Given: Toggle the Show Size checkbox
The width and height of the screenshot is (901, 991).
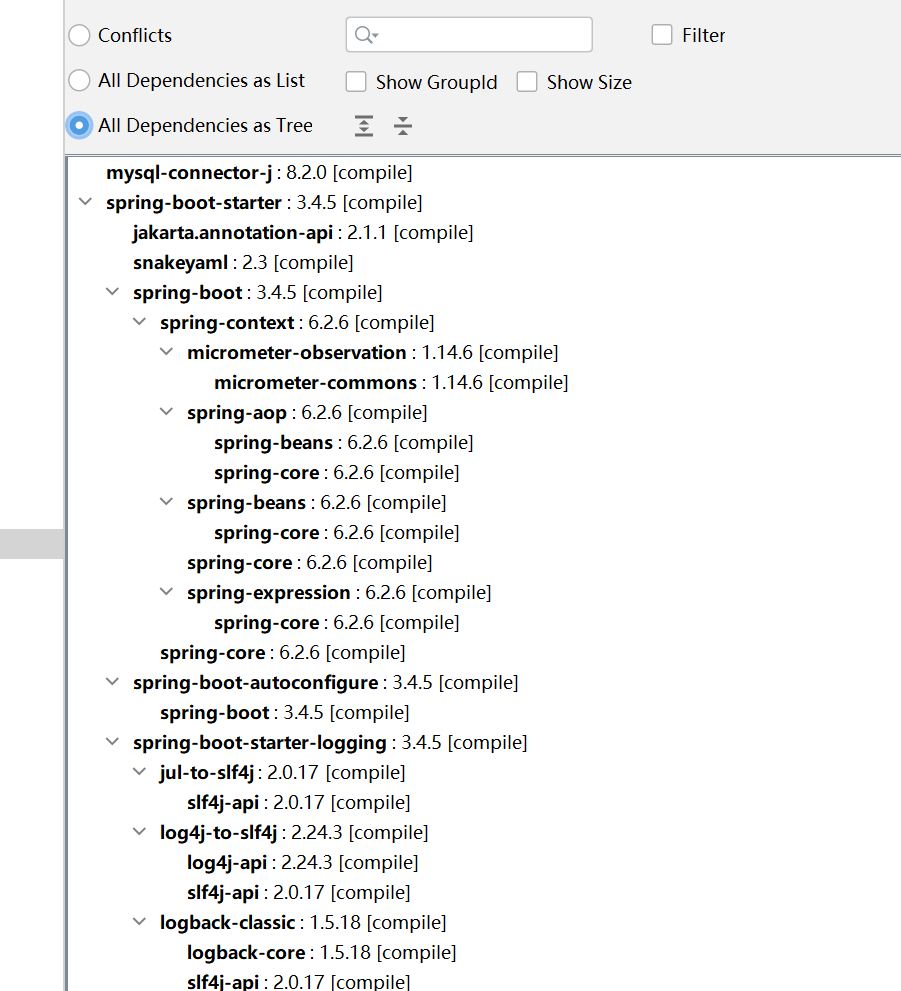Looking at the screenshot, I should (527, 82).
